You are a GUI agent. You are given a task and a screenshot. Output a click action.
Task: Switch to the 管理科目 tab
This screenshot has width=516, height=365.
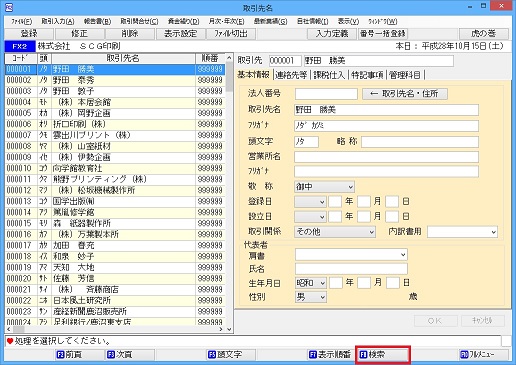point(405,75)
